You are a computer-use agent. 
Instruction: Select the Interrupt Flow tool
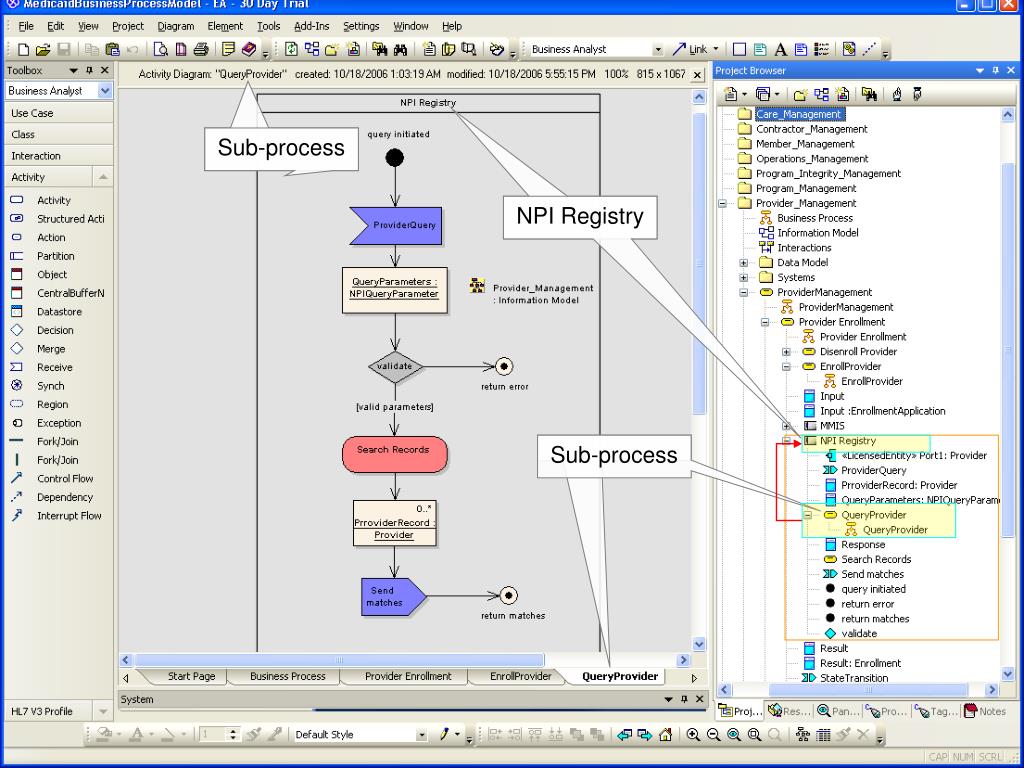[x=69, y=516]
